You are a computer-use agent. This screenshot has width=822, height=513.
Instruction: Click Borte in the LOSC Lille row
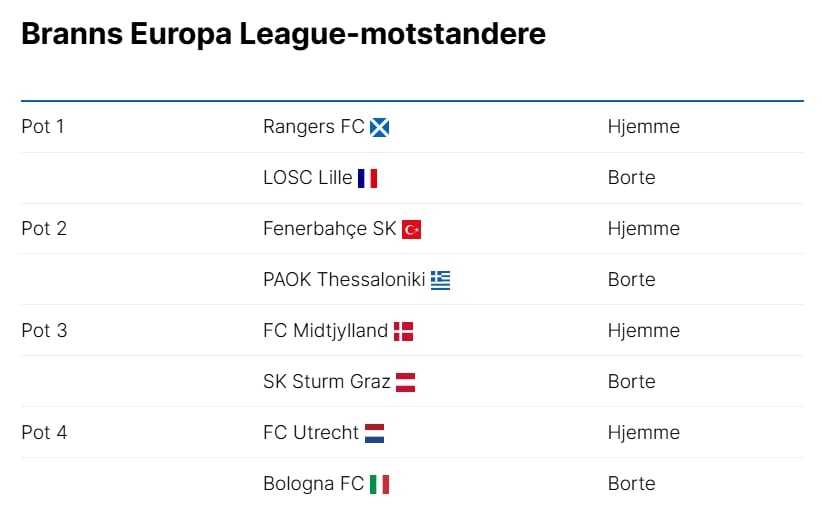(631, 178)
